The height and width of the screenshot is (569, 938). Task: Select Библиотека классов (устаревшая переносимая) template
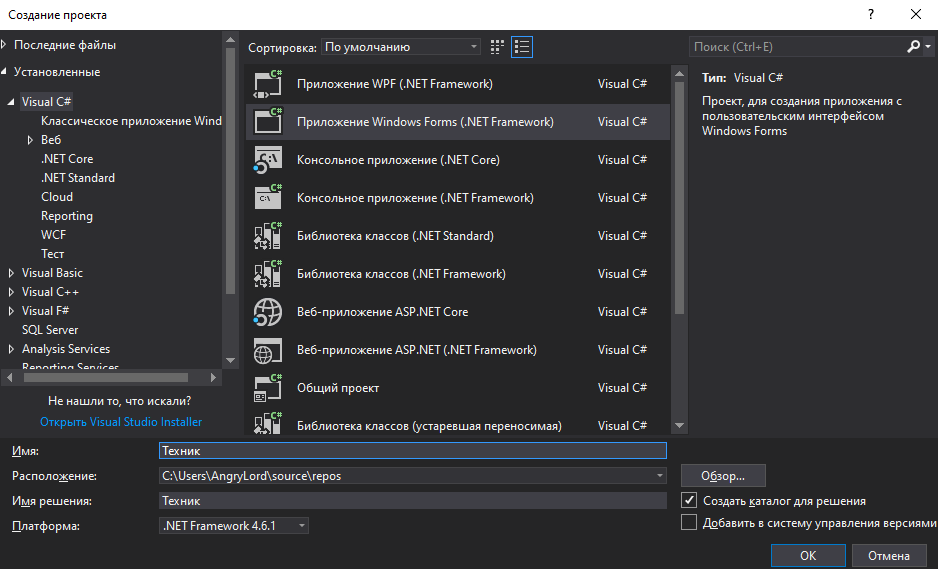tap(458, 424)
